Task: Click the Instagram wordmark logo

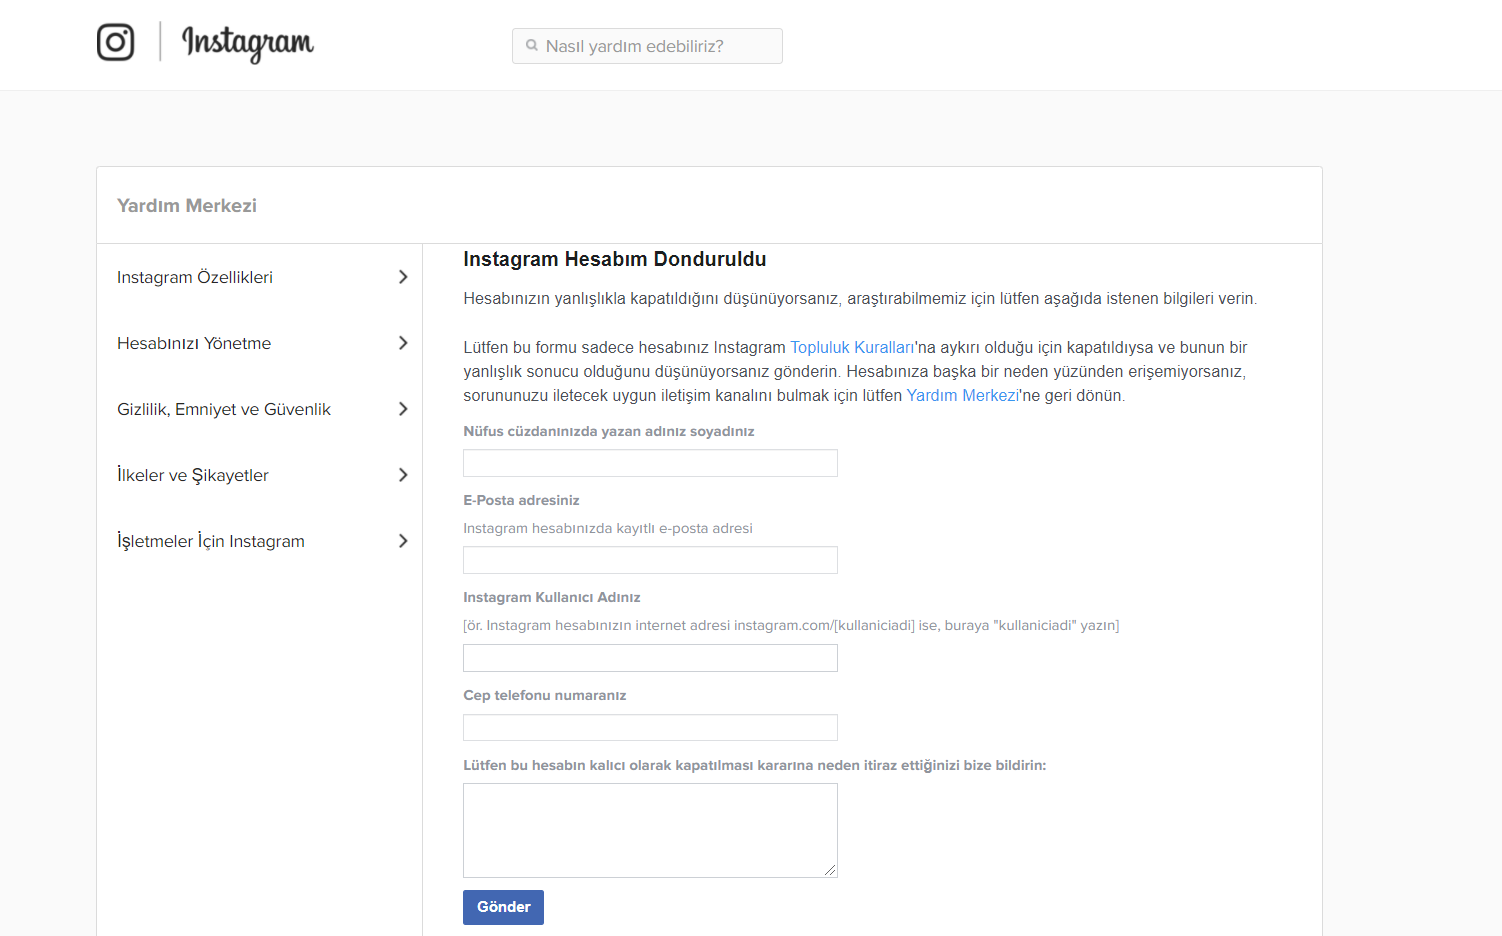Action: tap(247, 43)
